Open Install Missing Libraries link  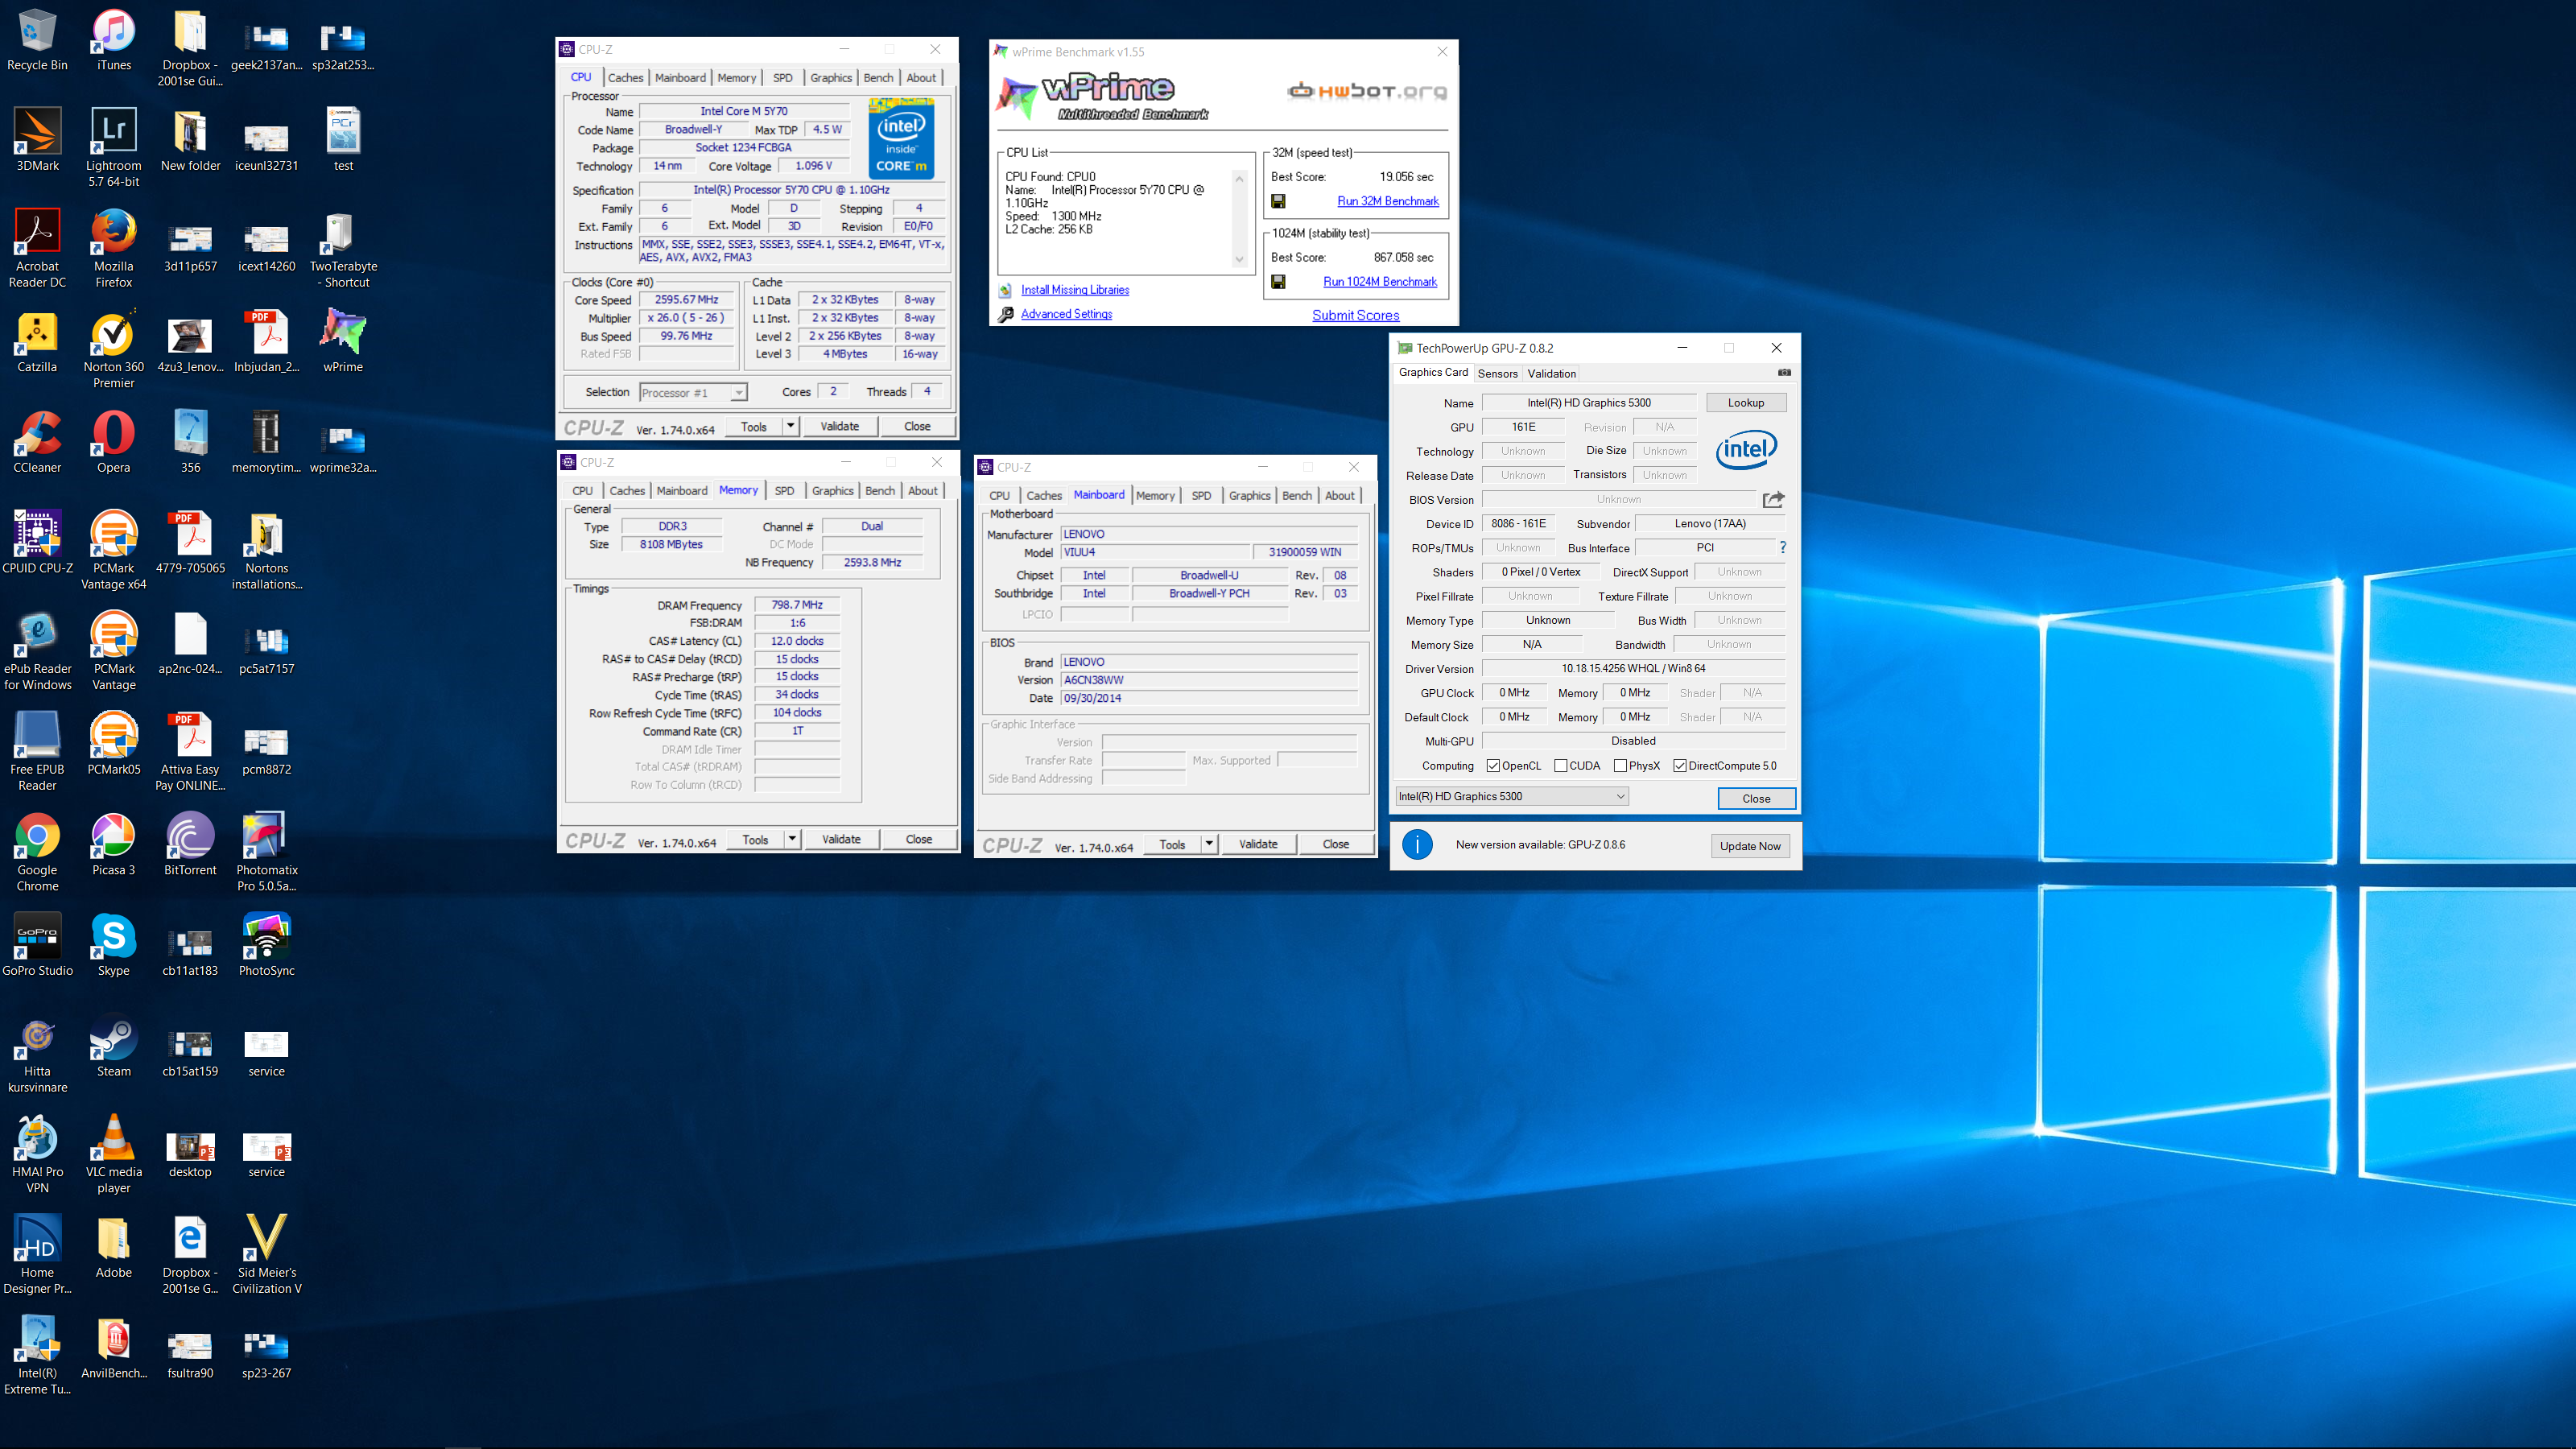1075,290
